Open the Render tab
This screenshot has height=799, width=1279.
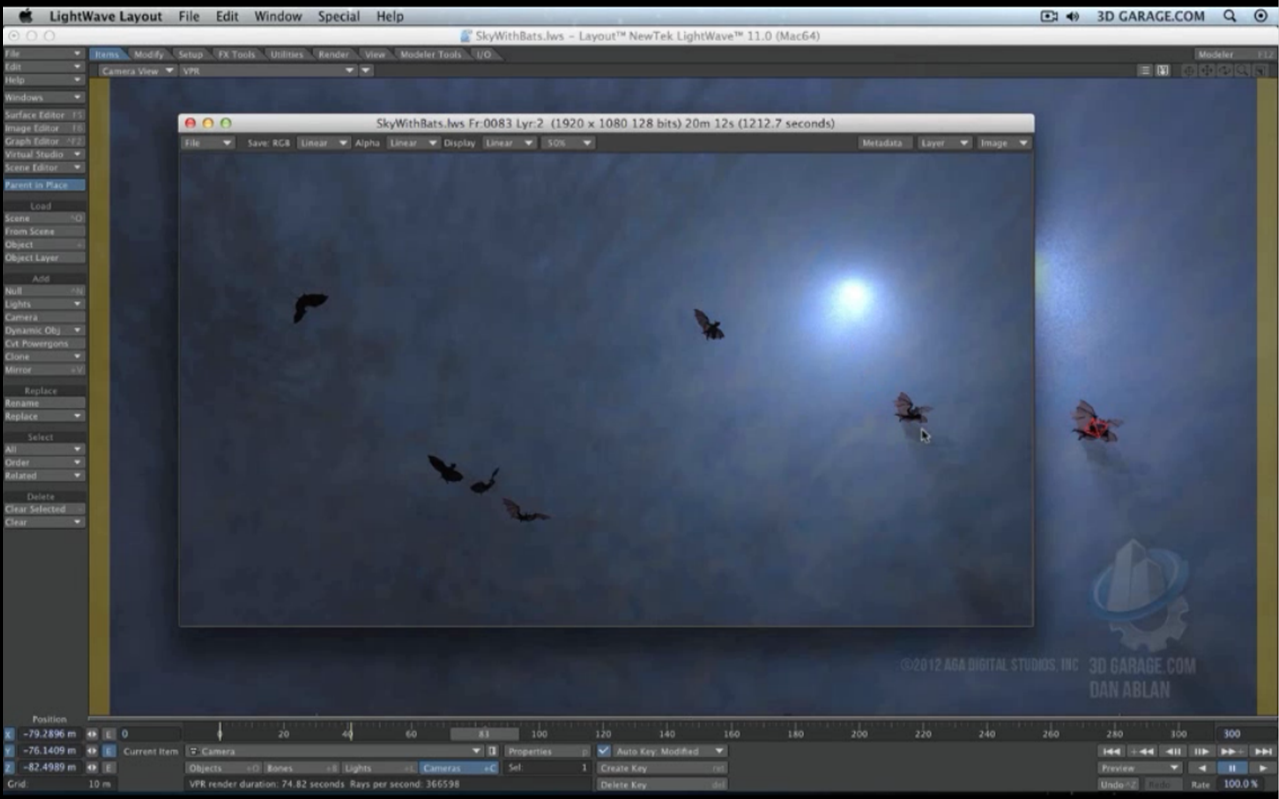pos(333,54)
